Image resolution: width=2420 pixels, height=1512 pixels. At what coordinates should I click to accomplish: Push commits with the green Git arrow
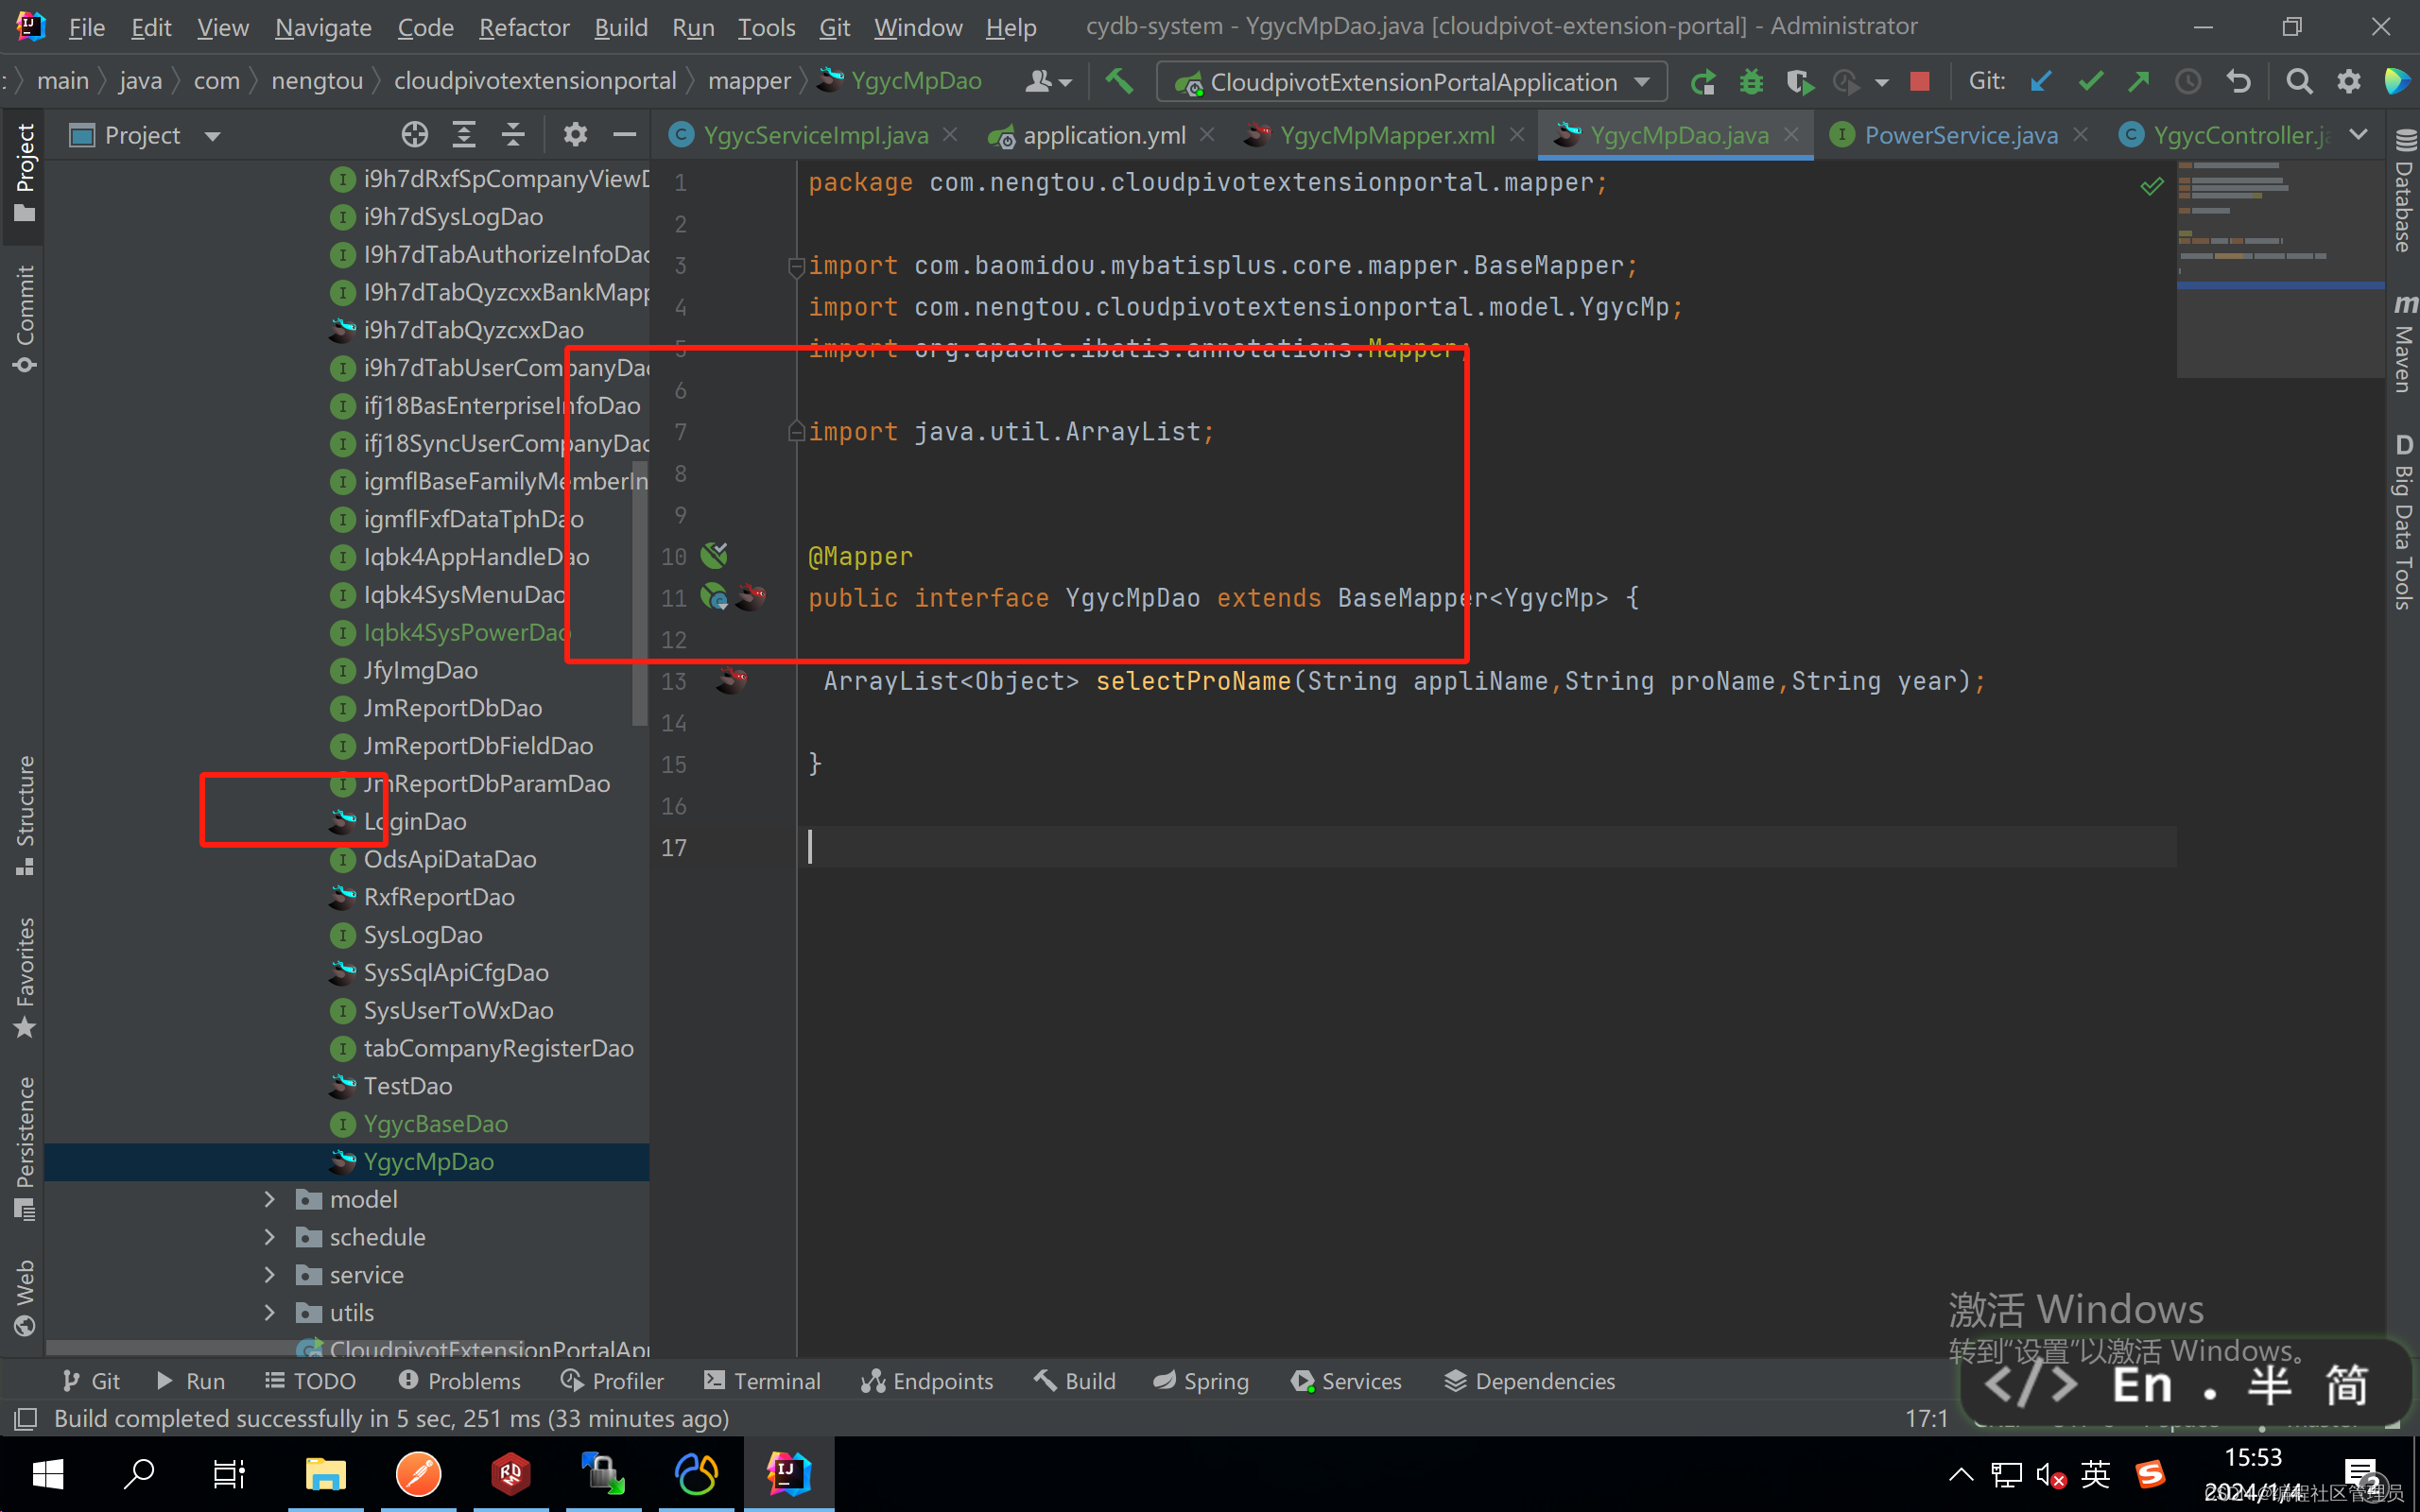coord(2139,81)
